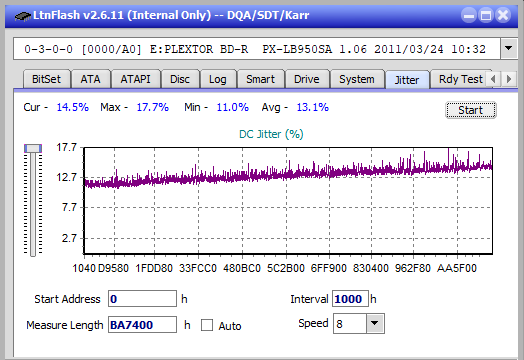524x360 pixels.
Task: Switch to the BitSet tab
Action: click(46, 79)
